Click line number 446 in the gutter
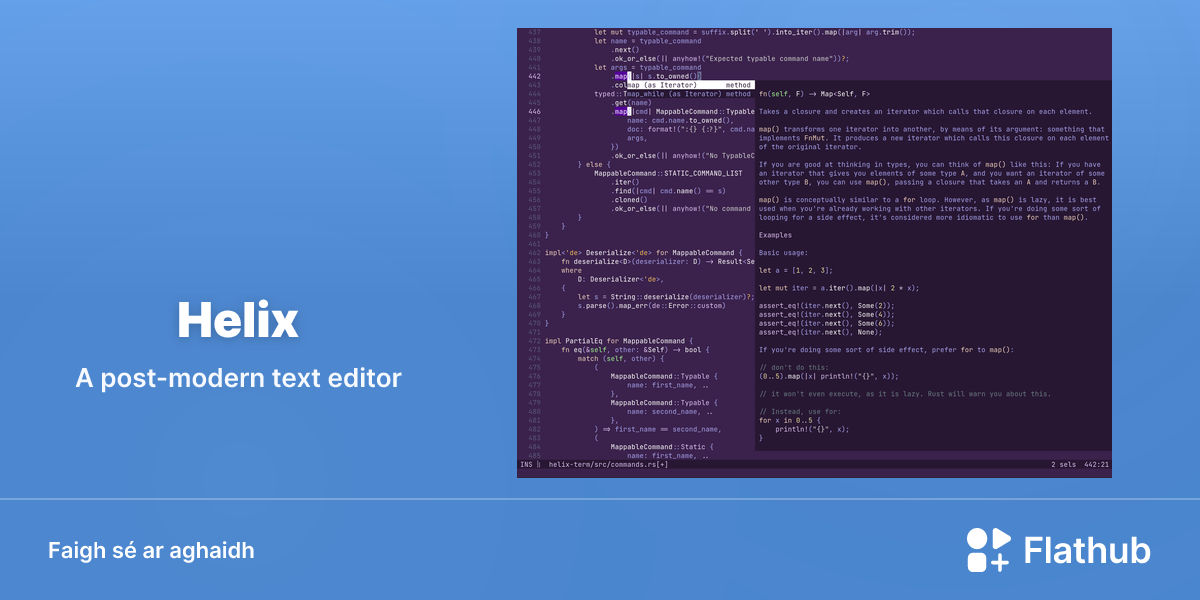Viewport: 1200px width, 600px height. [x=532, y=111]
